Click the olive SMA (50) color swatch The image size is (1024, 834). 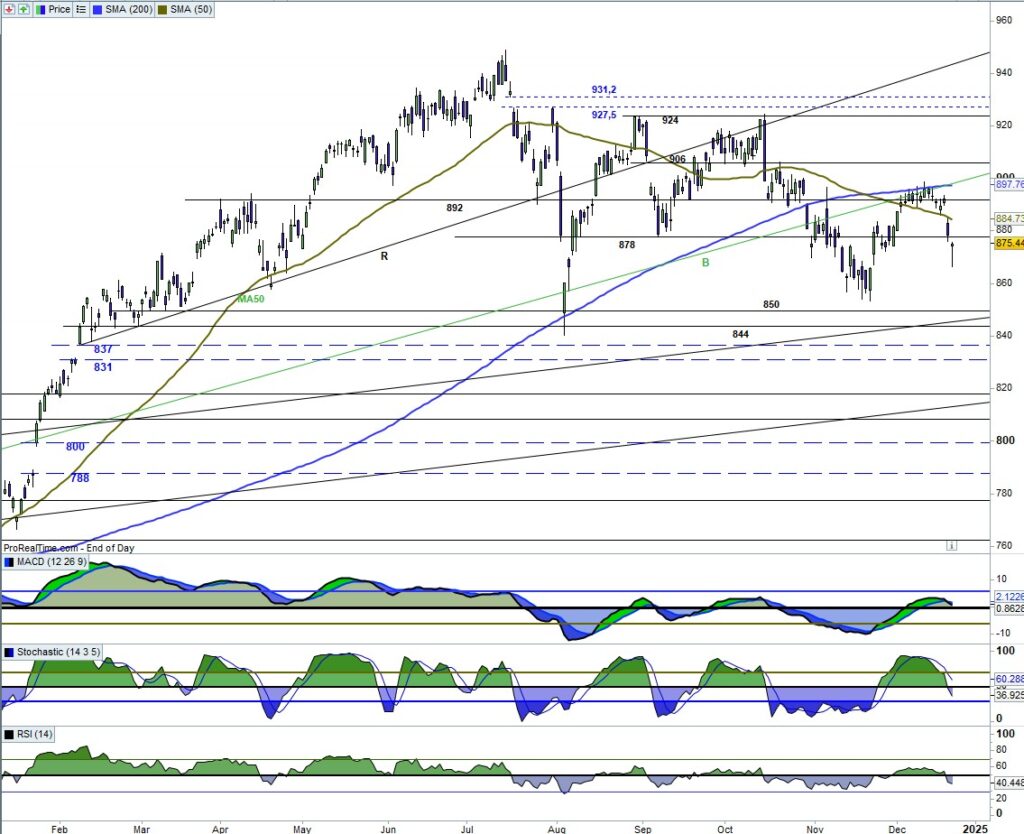163,9
